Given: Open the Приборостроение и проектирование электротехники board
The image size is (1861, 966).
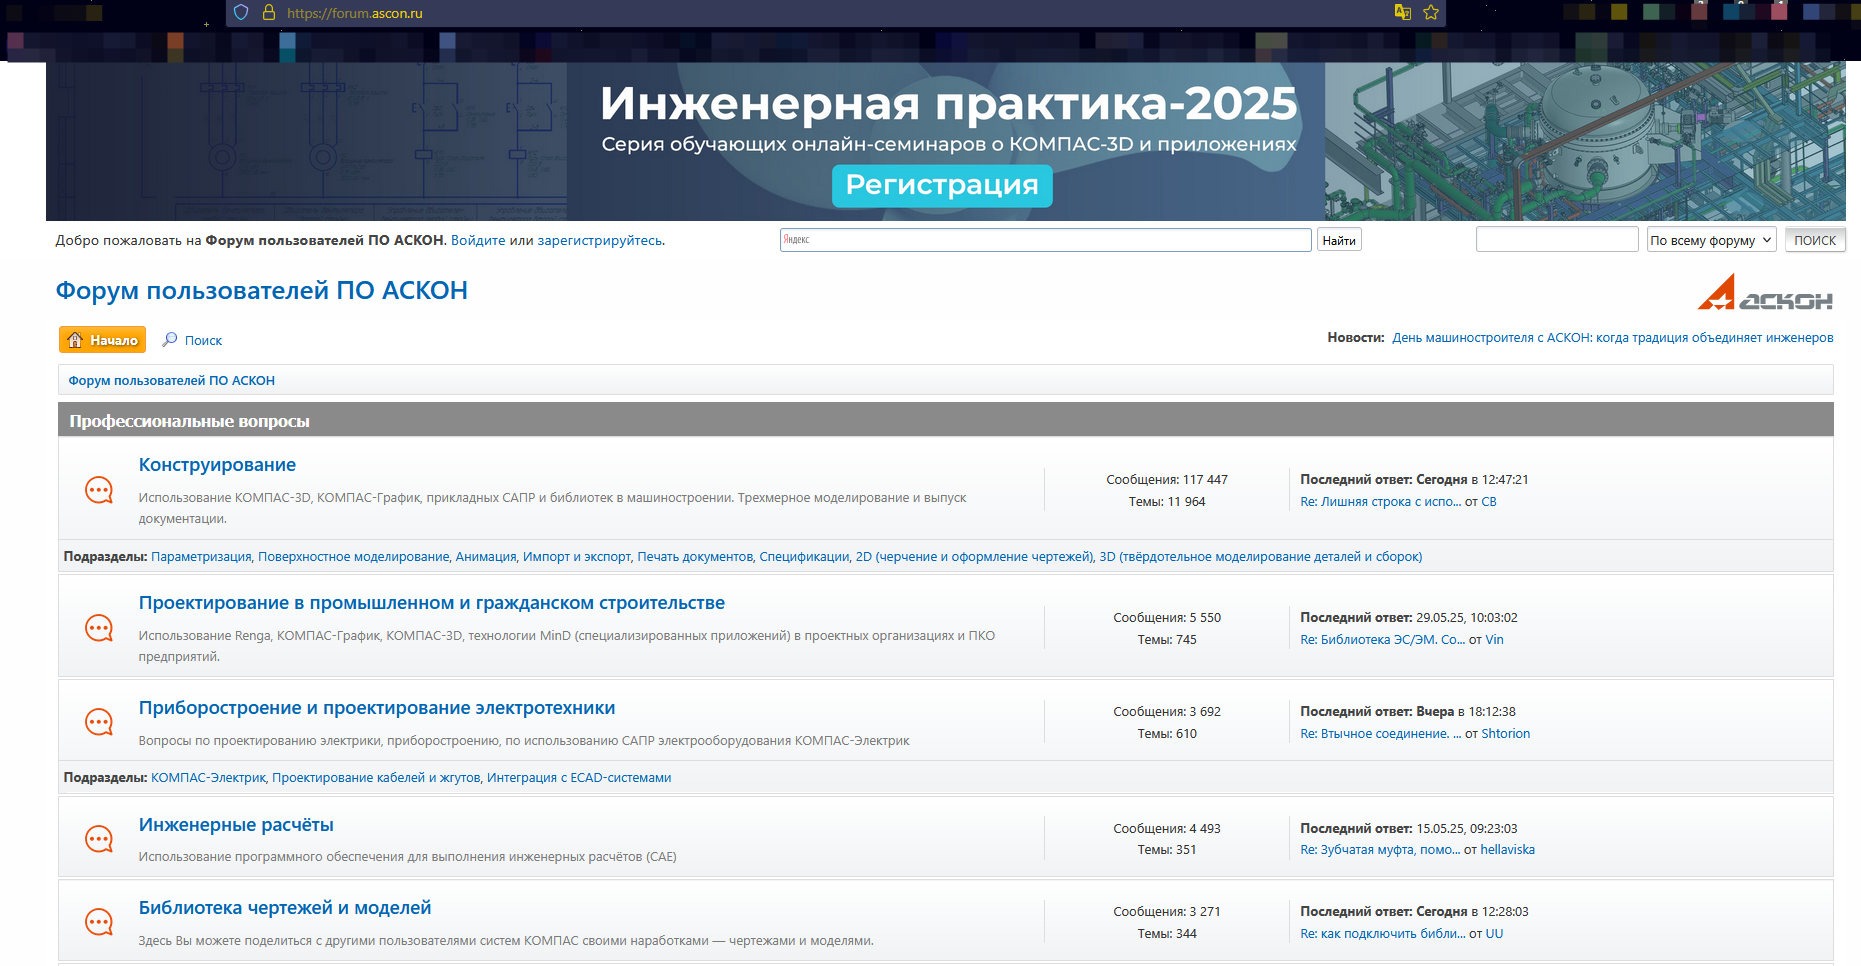Looking at the screenshot, I should (377, 708).
